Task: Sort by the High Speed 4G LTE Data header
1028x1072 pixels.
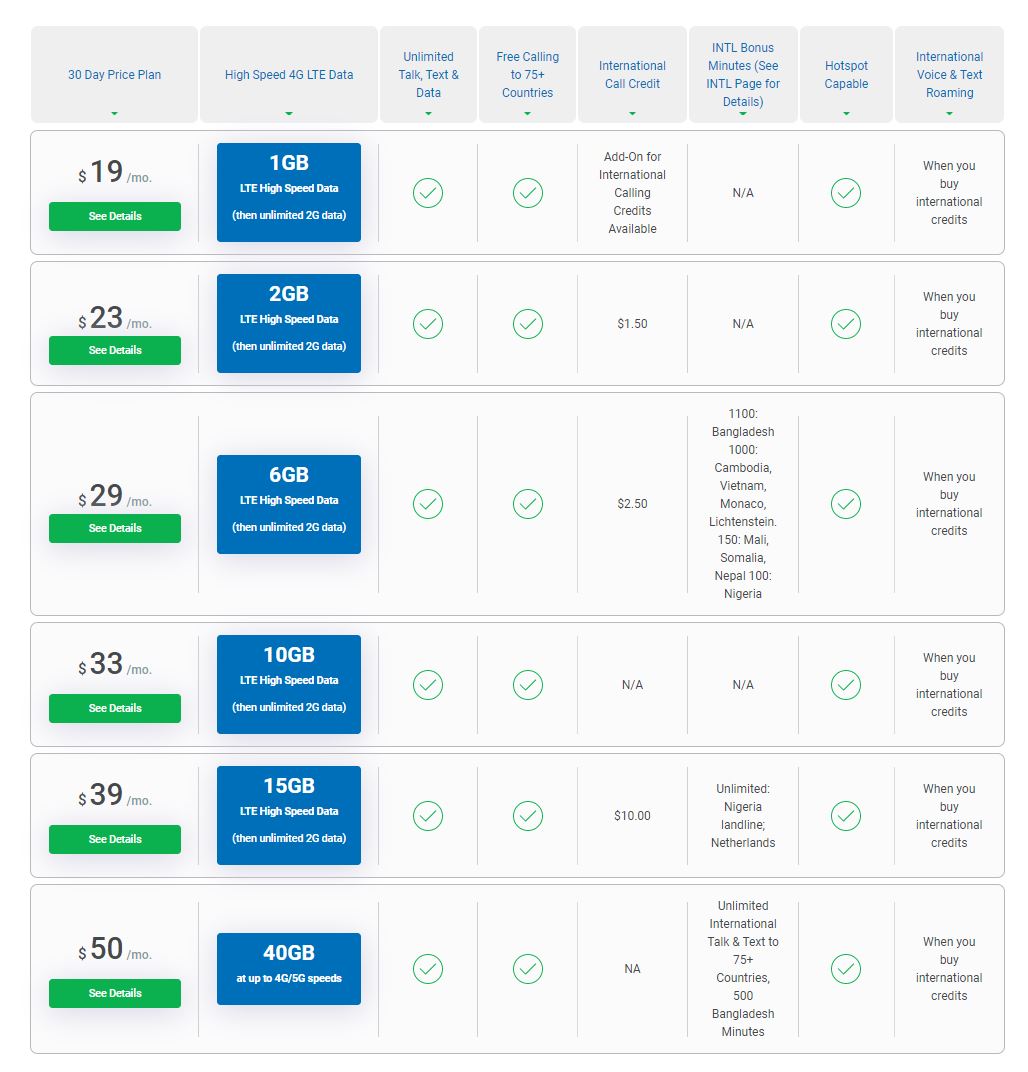Action: coord(288,75)
